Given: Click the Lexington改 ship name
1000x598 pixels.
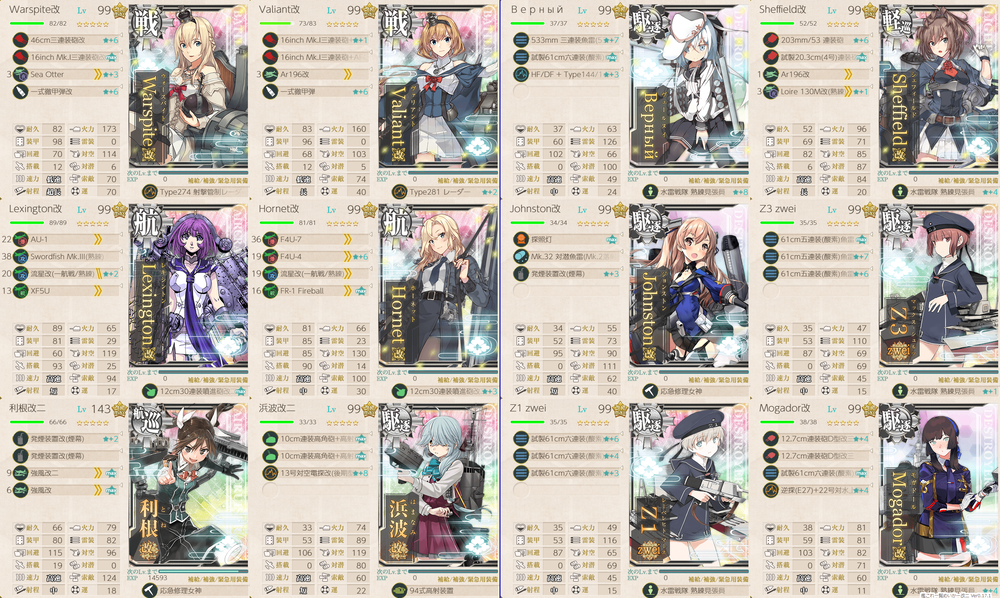Looking at the screenshot, I should point(36,209).
